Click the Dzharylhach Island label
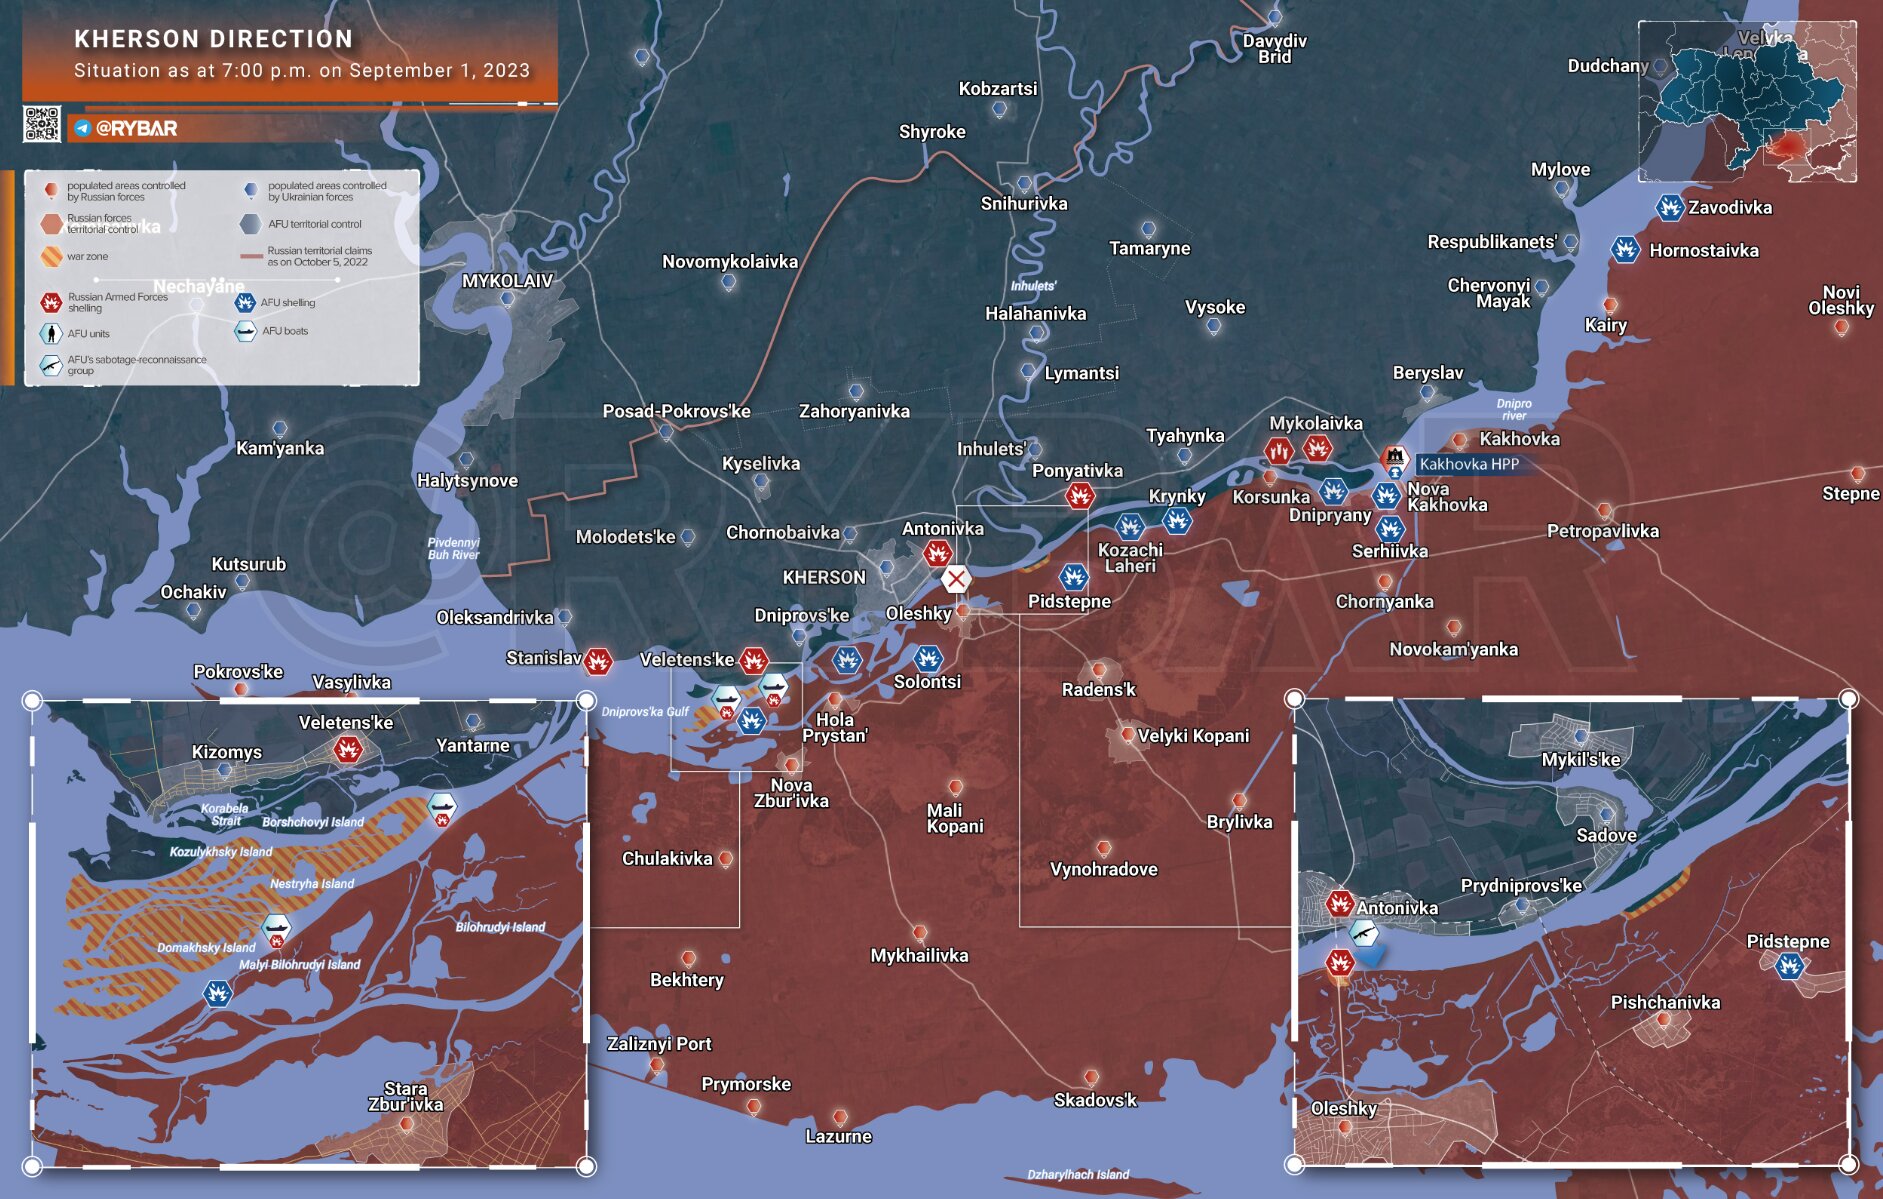 tap(1078, 1174)
